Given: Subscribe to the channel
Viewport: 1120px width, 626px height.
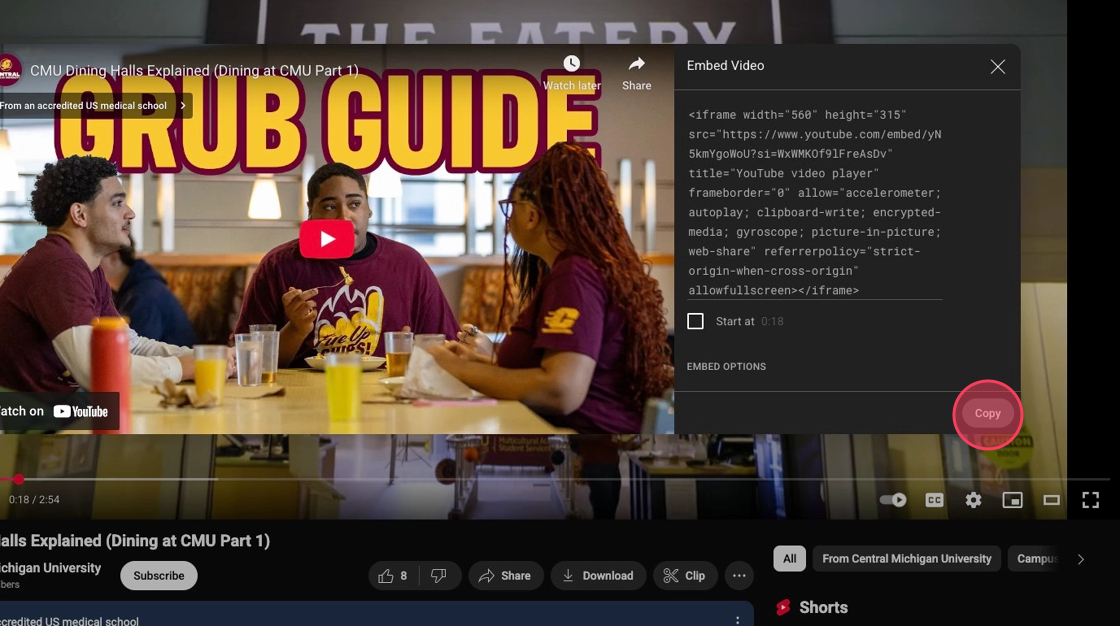Looking at the screenshot, I should 159,575.
